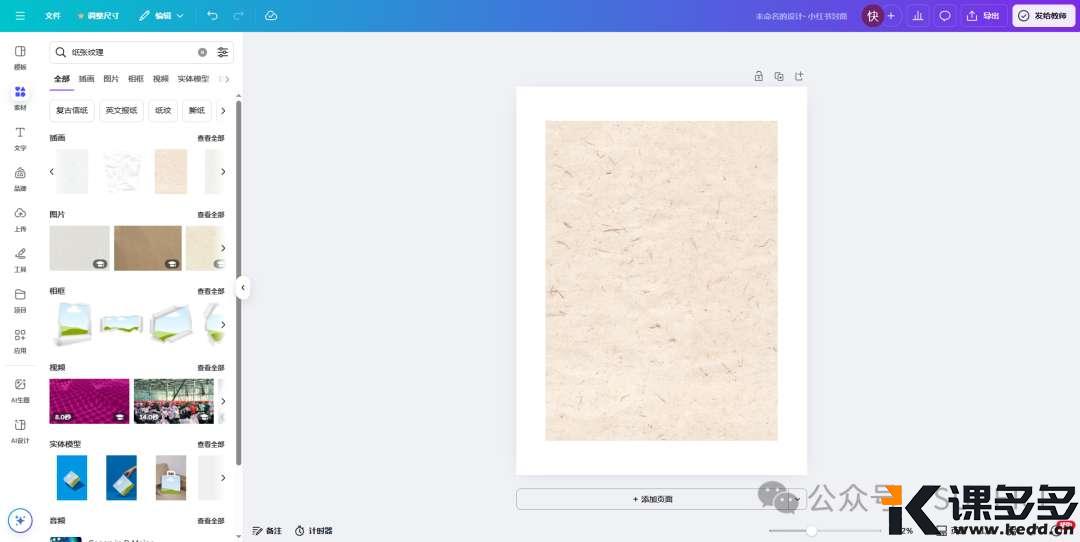
Task: Open the hamburger main menu
Action: point(20,16)
